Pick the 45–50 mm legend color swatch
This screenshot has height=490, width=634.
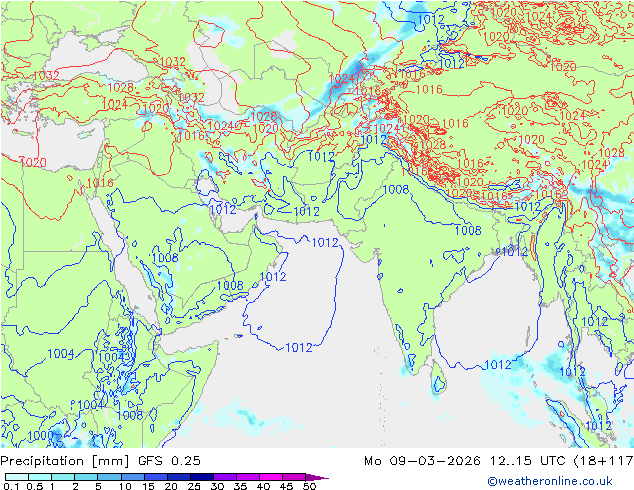point(294,477)
